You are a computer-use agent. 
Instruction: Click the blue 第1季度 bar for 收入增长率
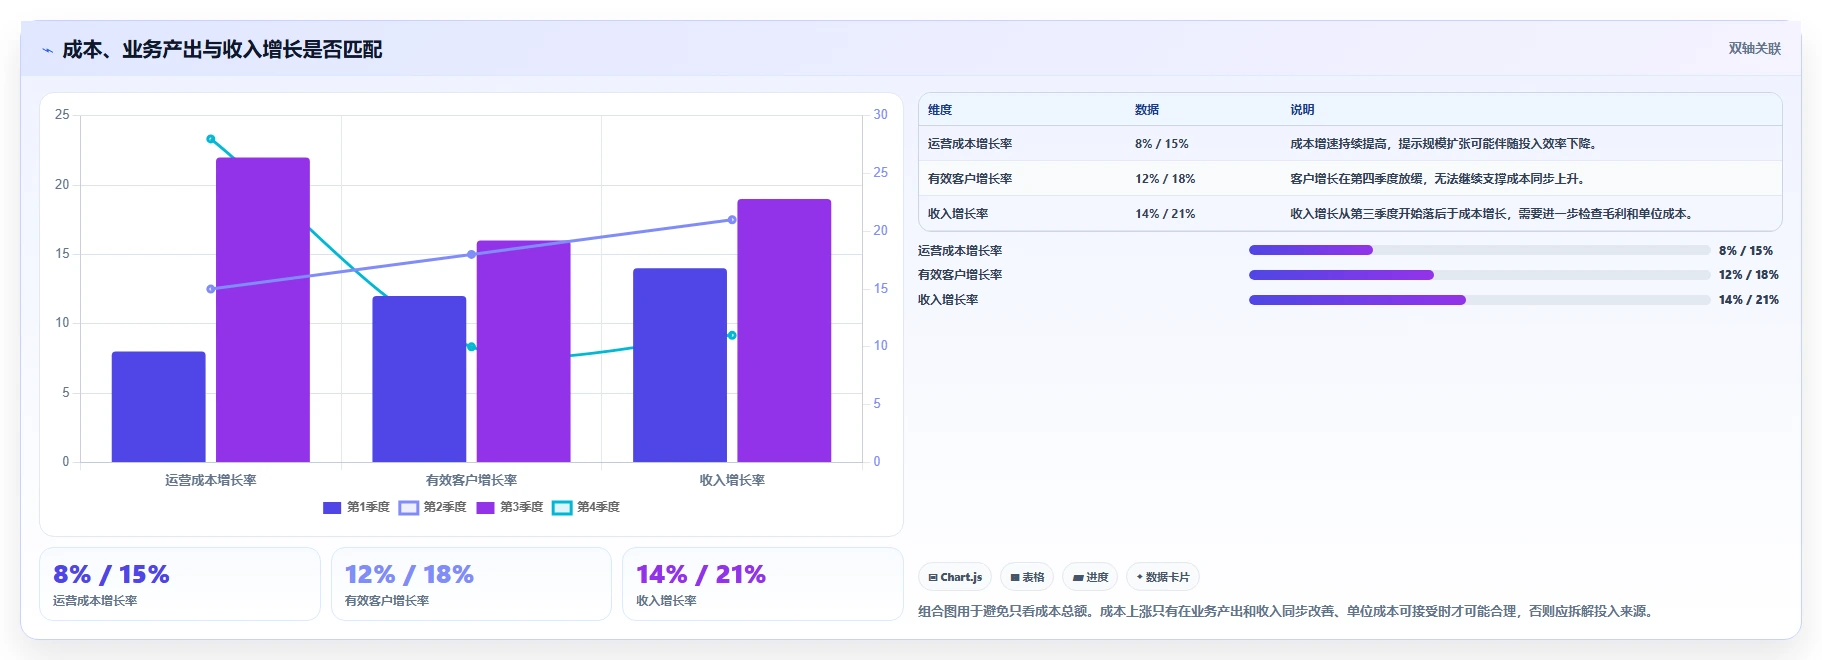pyautogui.click(x=680, y=365)
